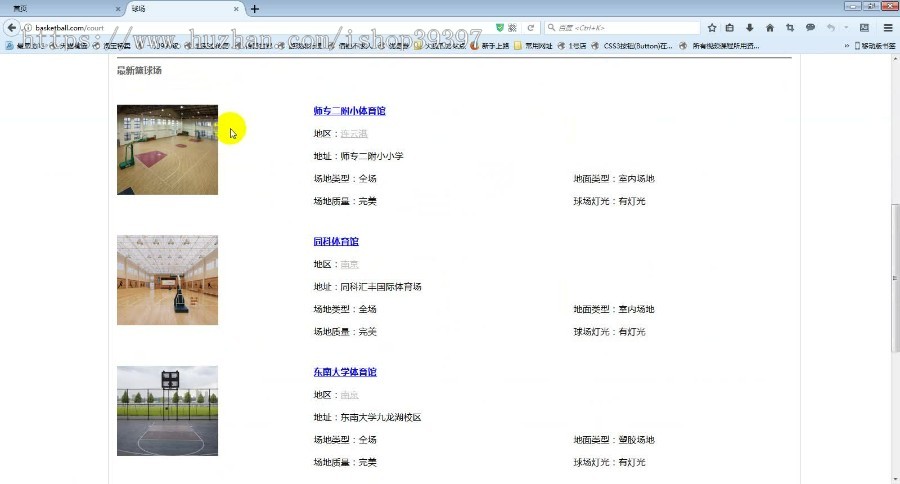Open the 同科体育馆 indoor court thumbnail
900x484 pixels.
(x=167, y=280)
